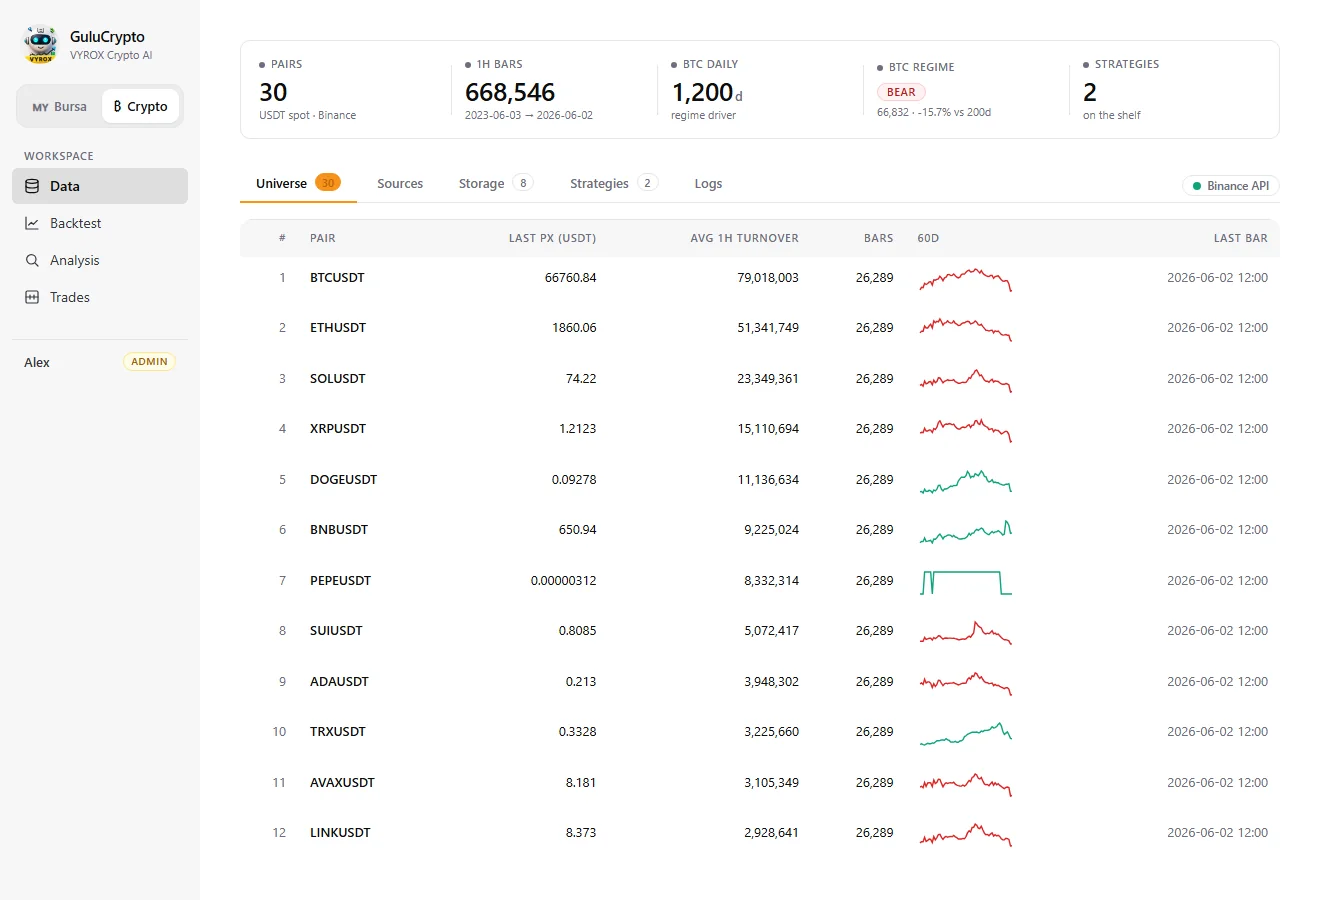Select the XRPUSDT pair name
This screenshot has height=900, width=1320.
[x=338, y=429]
